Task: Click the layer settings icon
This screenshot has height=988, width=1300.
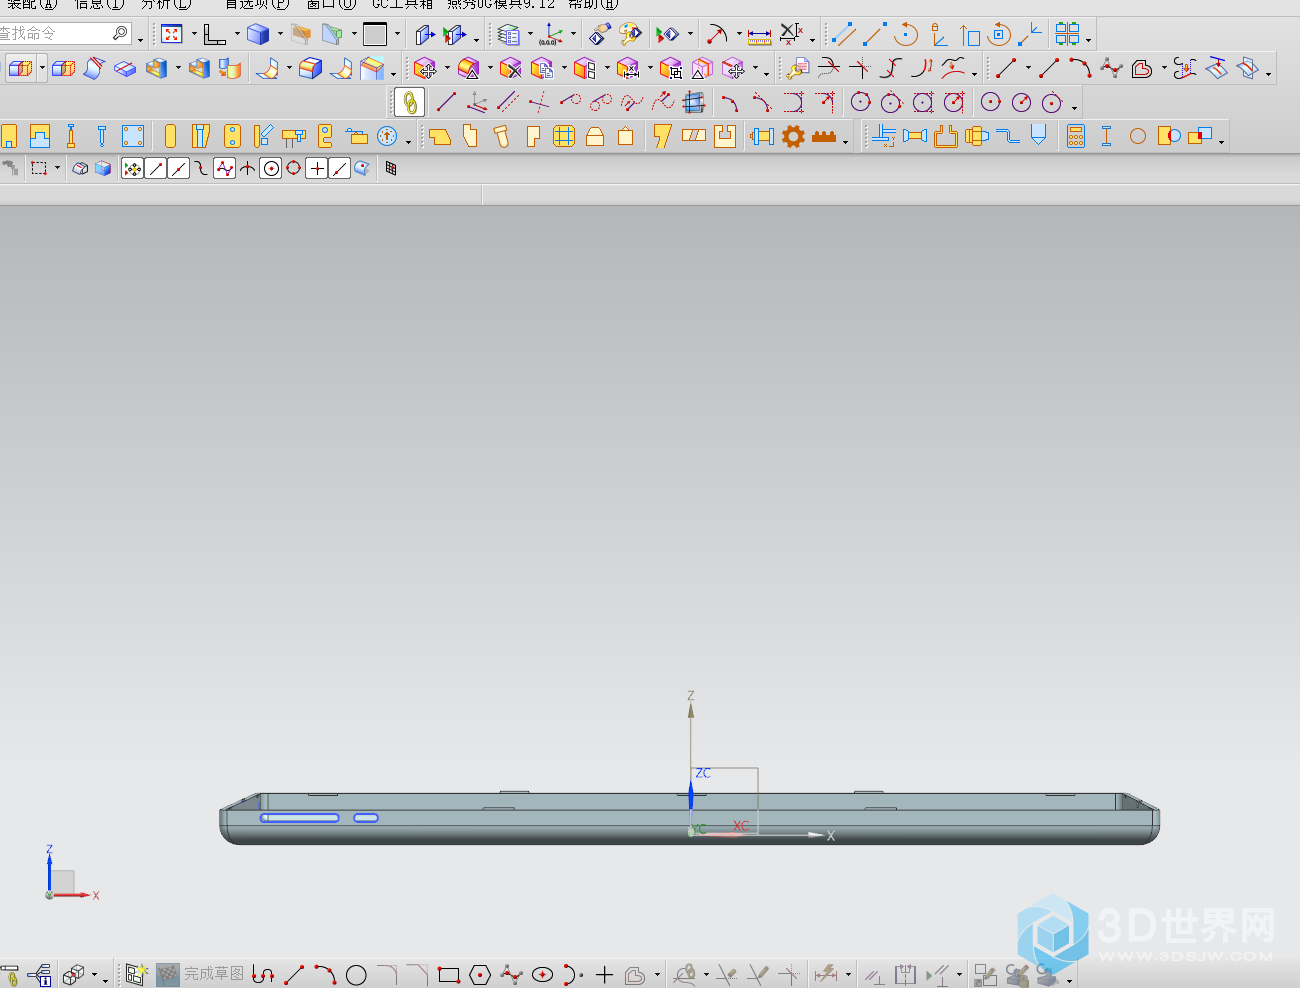Action: 509,35
